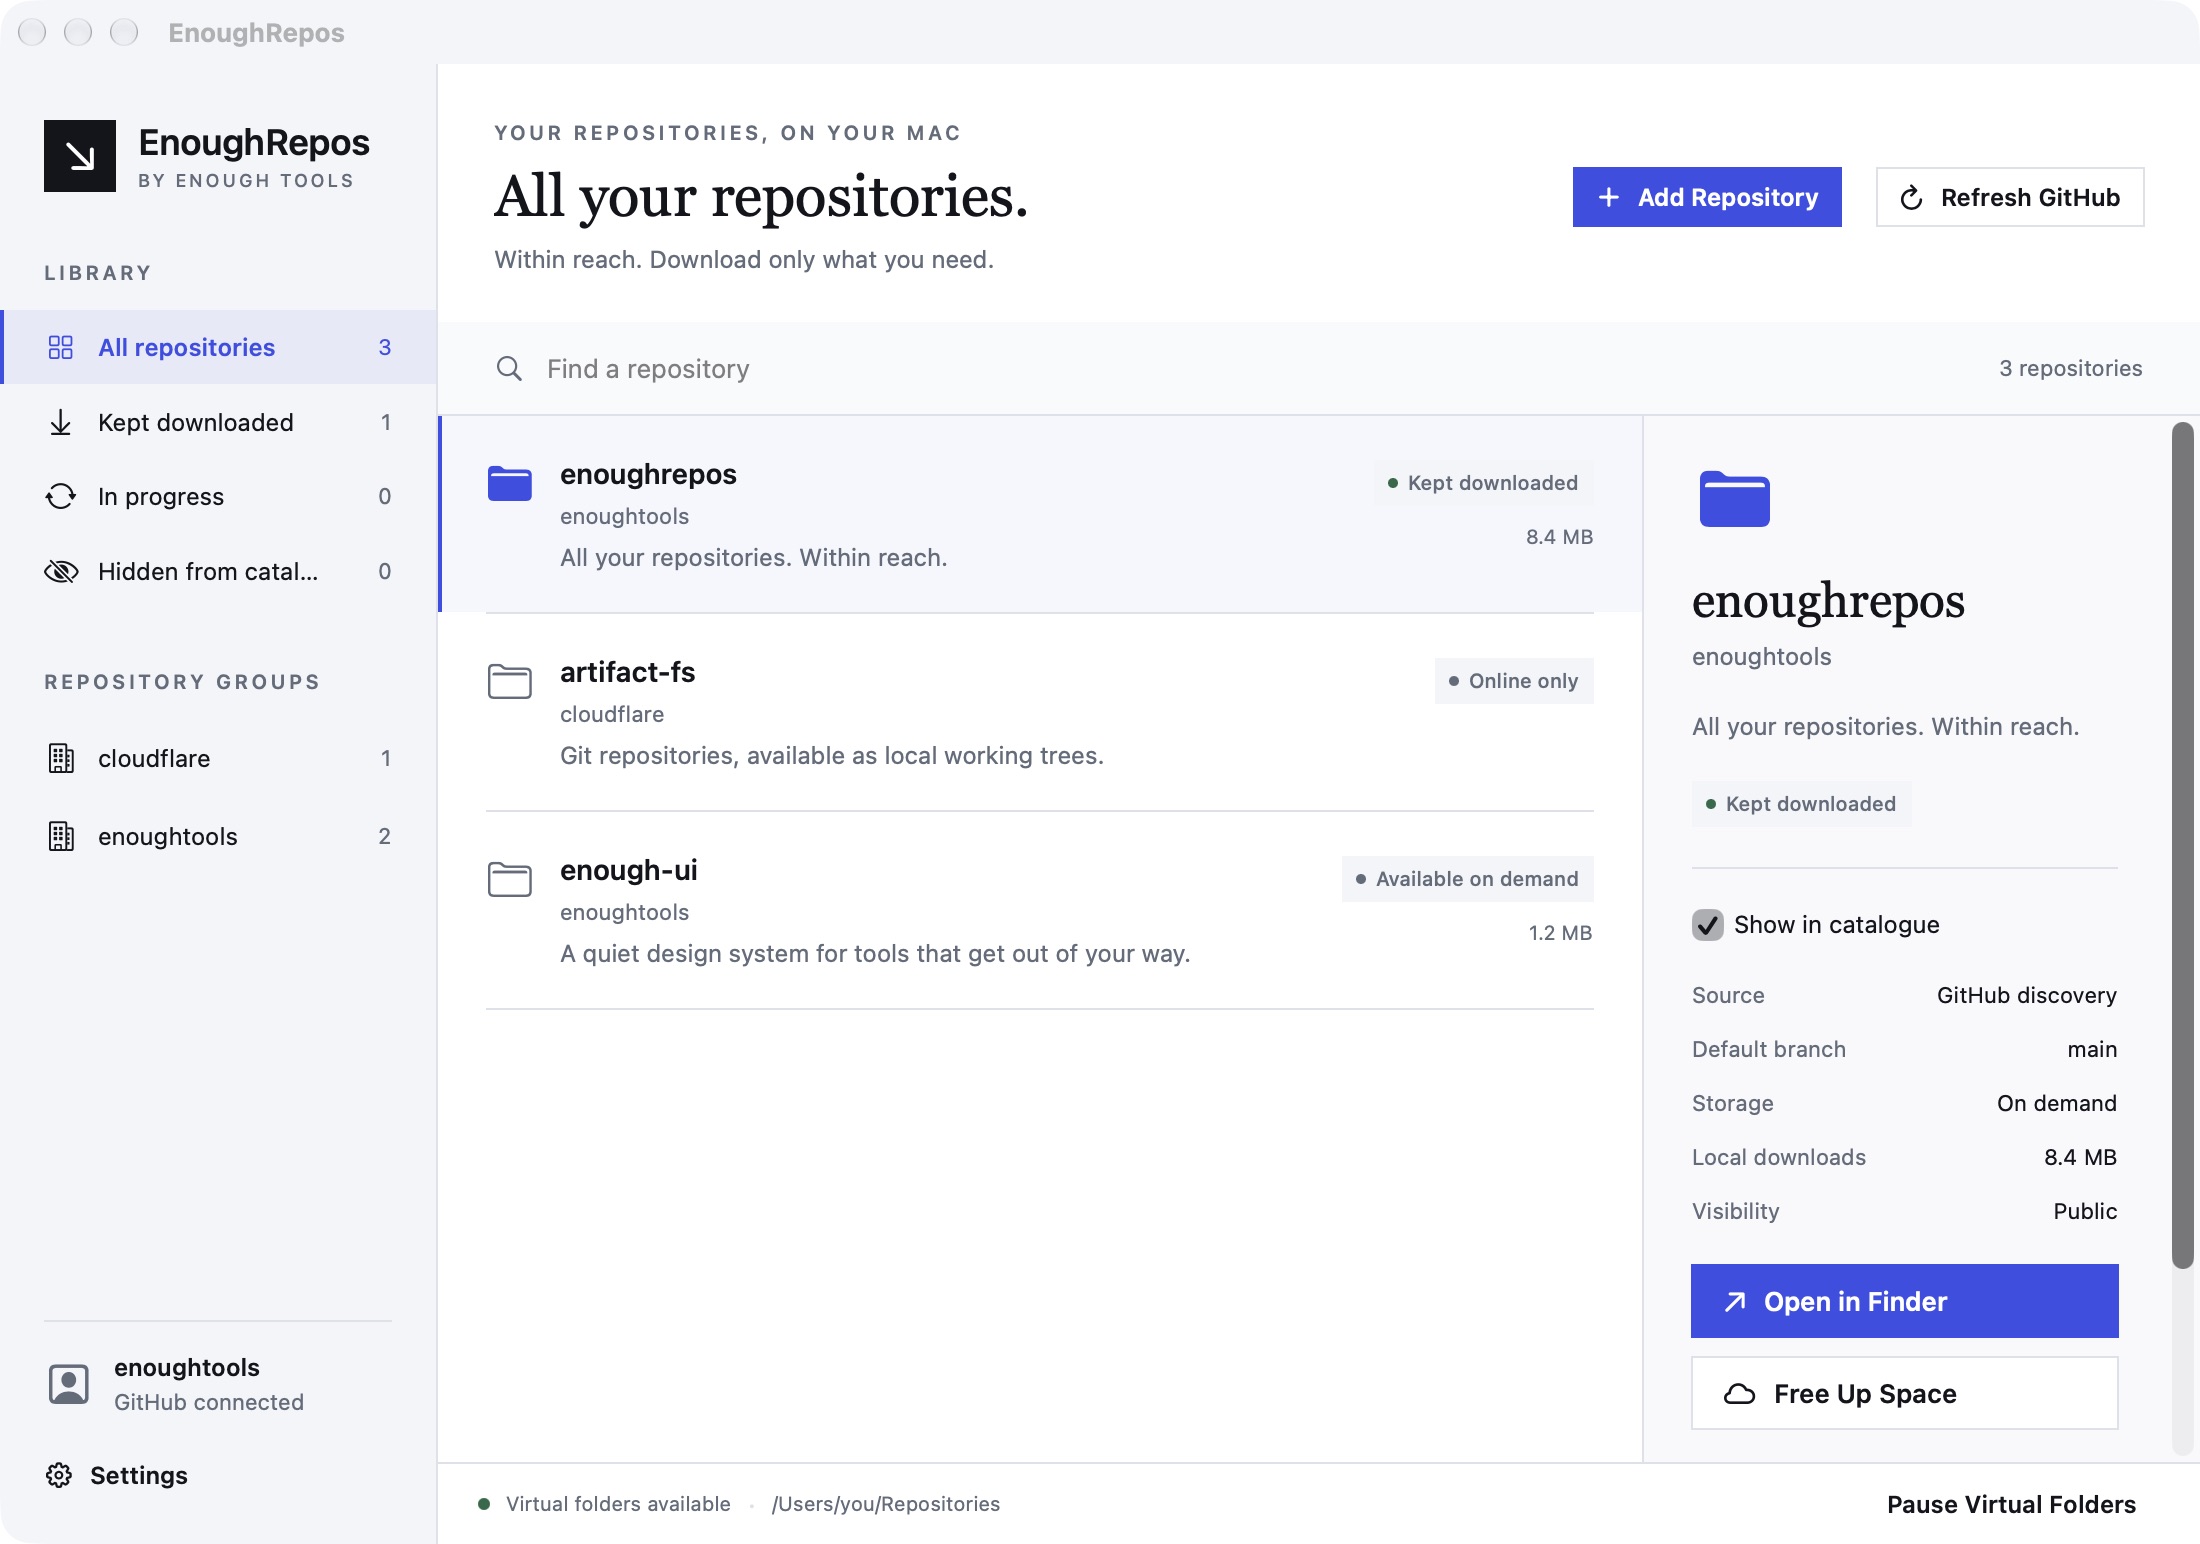Click the Hidden from catalogue crossed-eye icon
Image resolution: width=2200 pixels, height=1544 pixels.
(61, 571)
